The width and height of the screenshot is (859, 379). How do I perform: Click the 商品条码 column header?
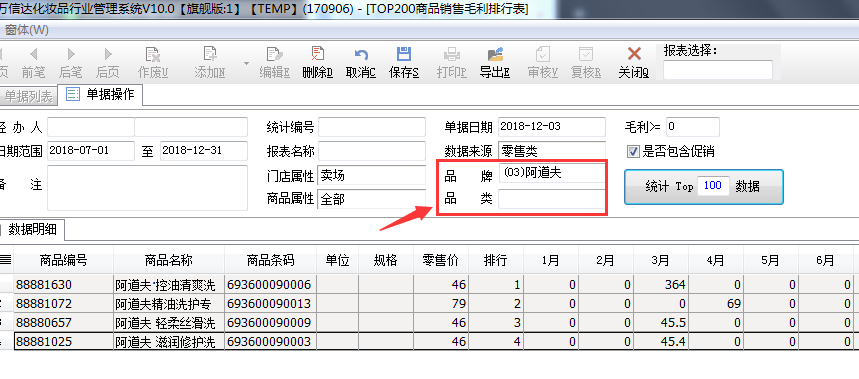coord(271,260)
